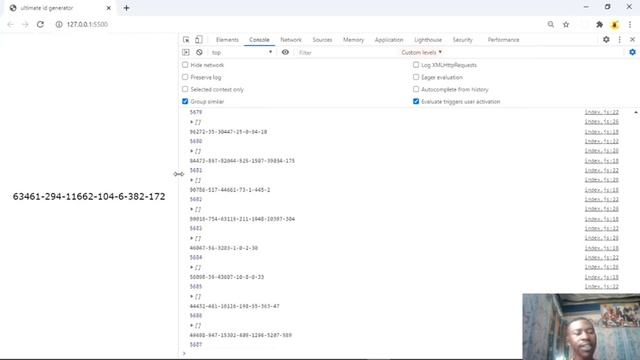The width and height of the screenshot is (640, 360).
Task: Click the zoom magnifier icon in the address bar
Action: pos(551,24)
